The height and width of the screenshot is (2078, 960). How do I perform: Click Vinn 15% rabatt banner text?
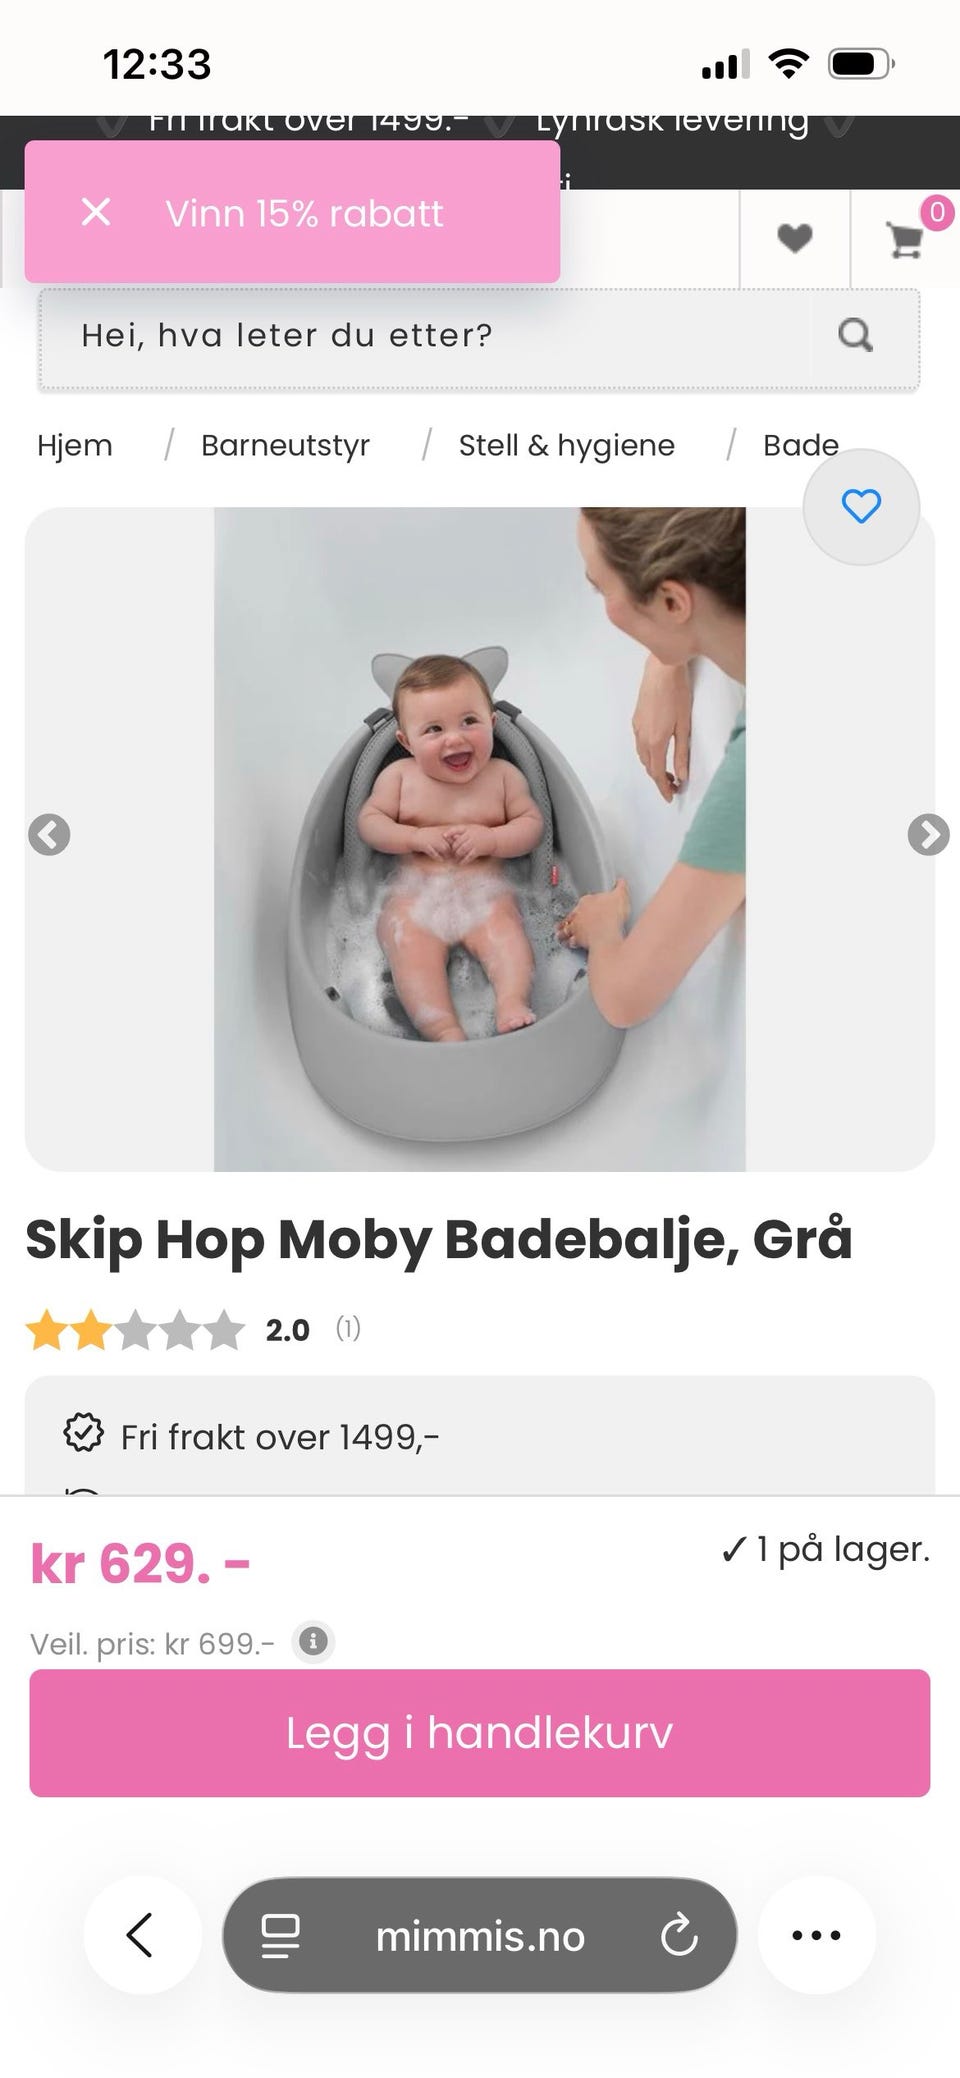click(x=304, y=213)
